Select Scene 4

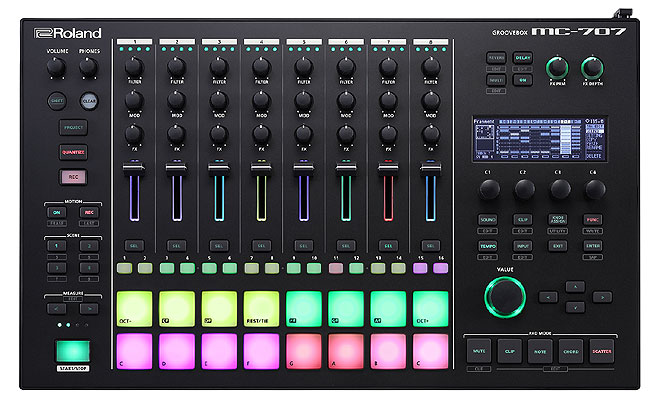(x=89, y=268)
